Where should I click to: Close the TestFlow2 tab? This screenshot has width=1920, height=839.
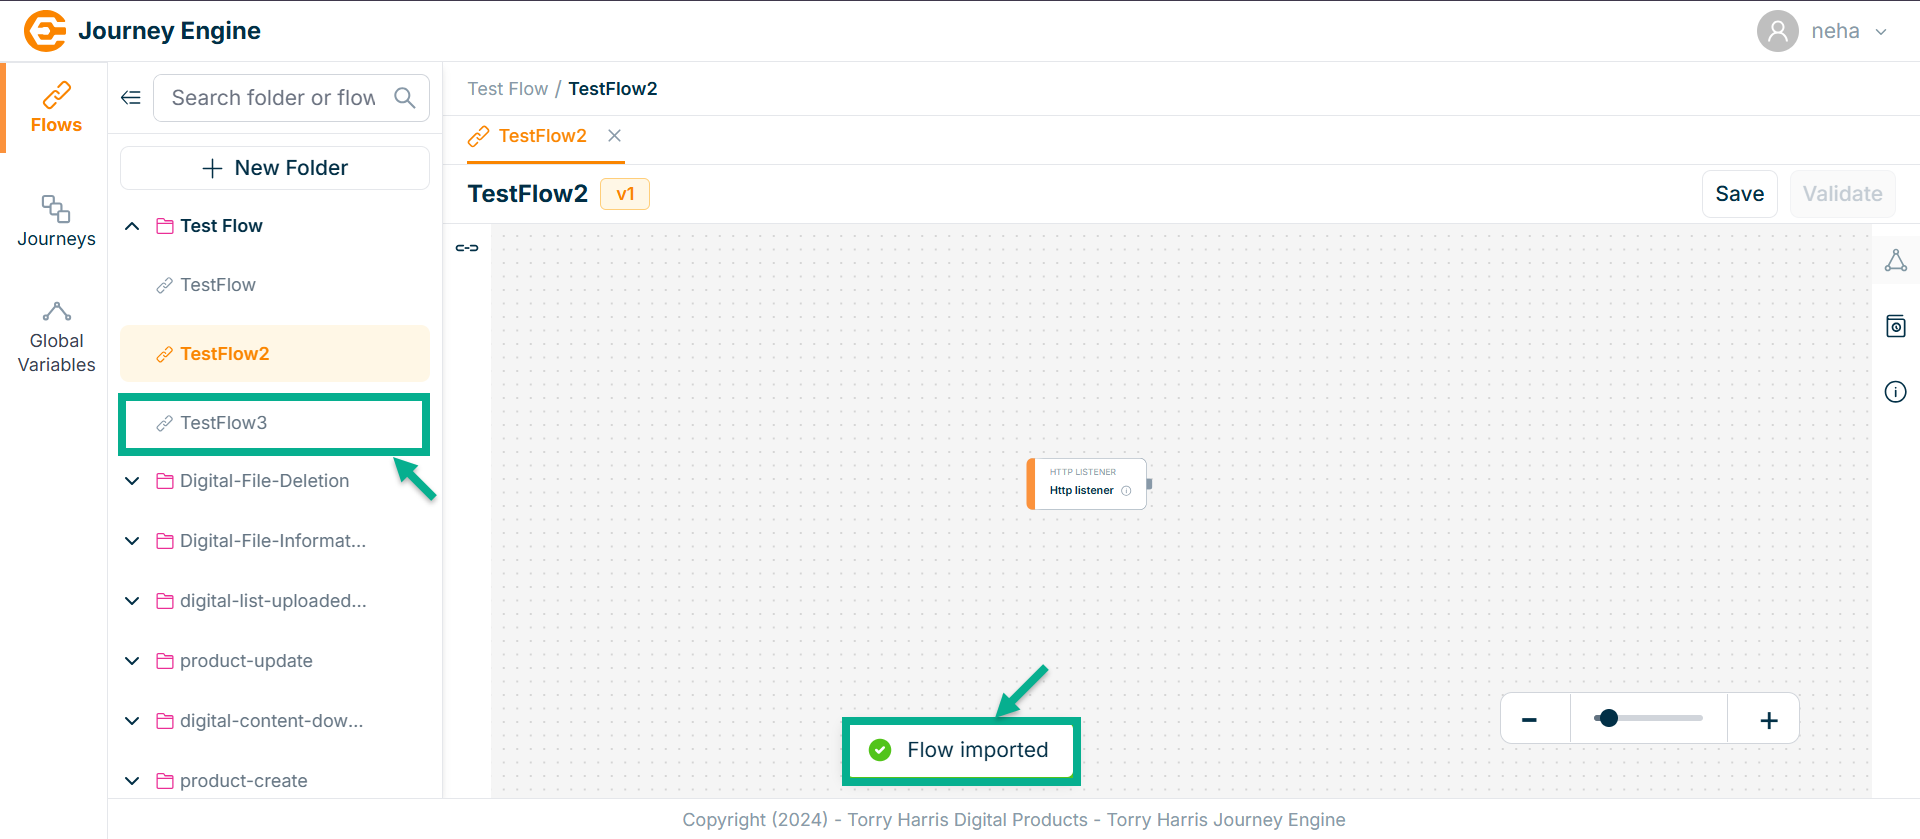[x=615, y=136]
